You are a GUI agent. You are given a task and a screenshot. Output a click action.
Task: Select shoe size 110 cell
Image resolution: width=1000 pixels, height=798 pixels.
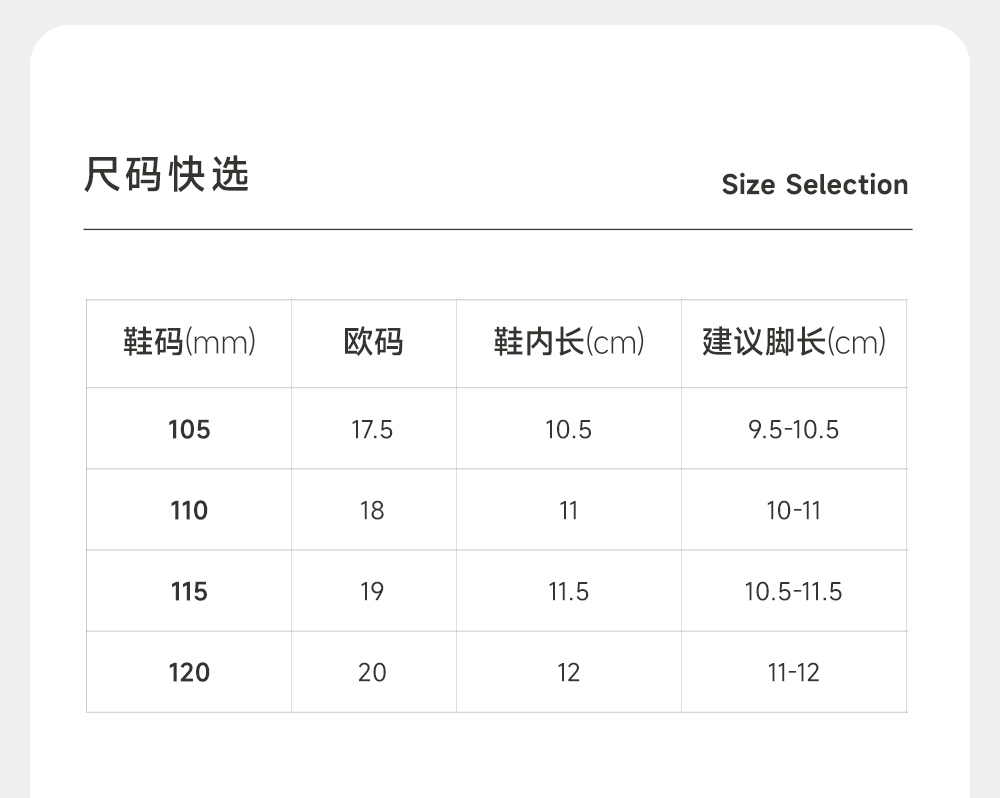189,511
